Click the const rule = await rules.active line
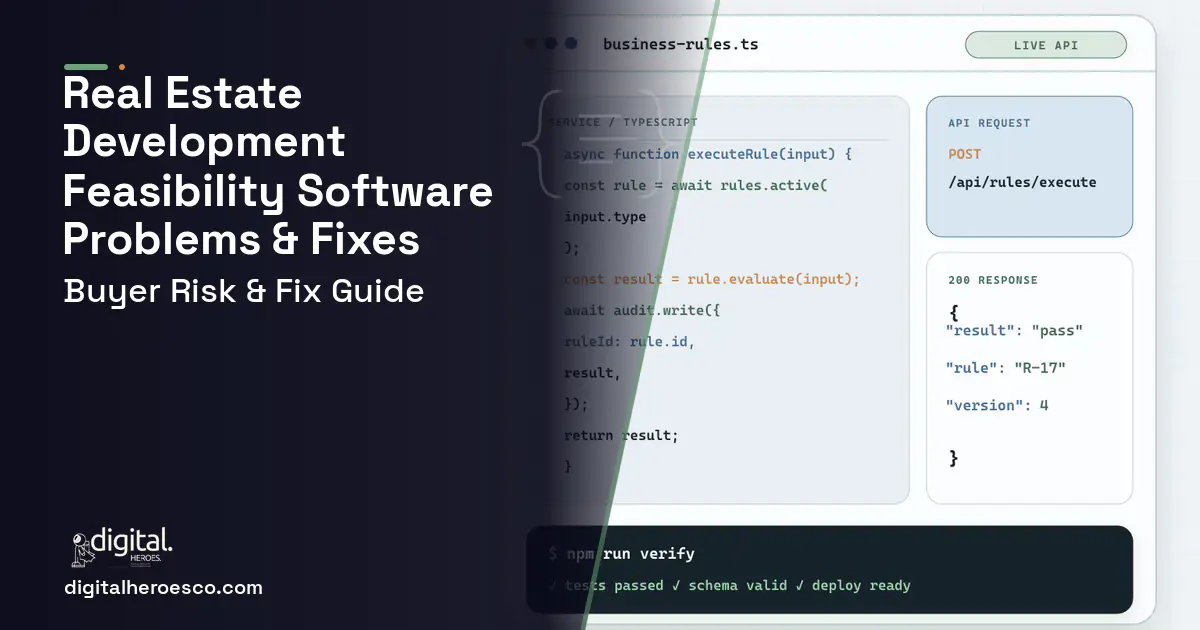Image resolution: width=1200 pixels, height=630 pixels. click(x=696, y=185)
